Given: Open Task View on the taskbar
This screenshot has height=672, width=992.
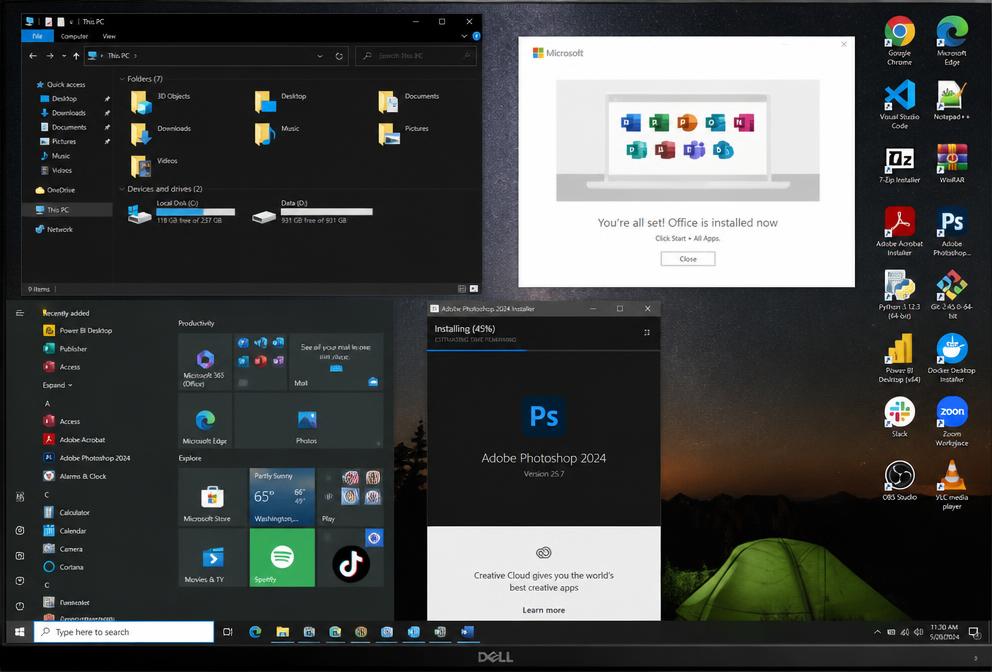Looking at the screenshot, I should (228, 632).
